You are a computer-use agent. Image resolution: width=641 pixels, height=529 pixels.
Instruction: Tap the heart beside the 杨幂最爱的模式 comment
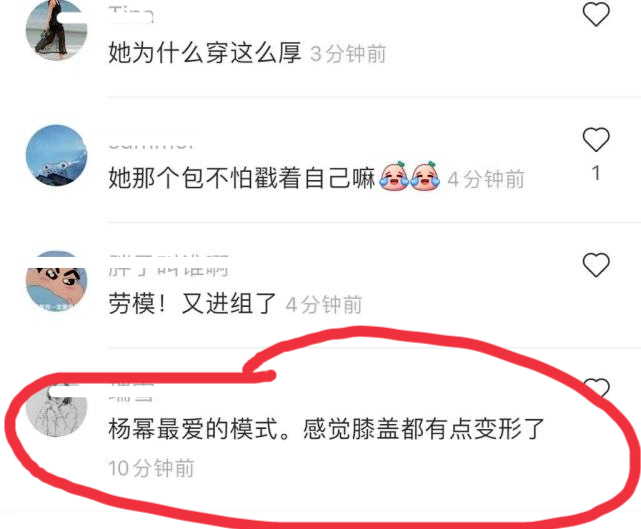coord(597,388)
